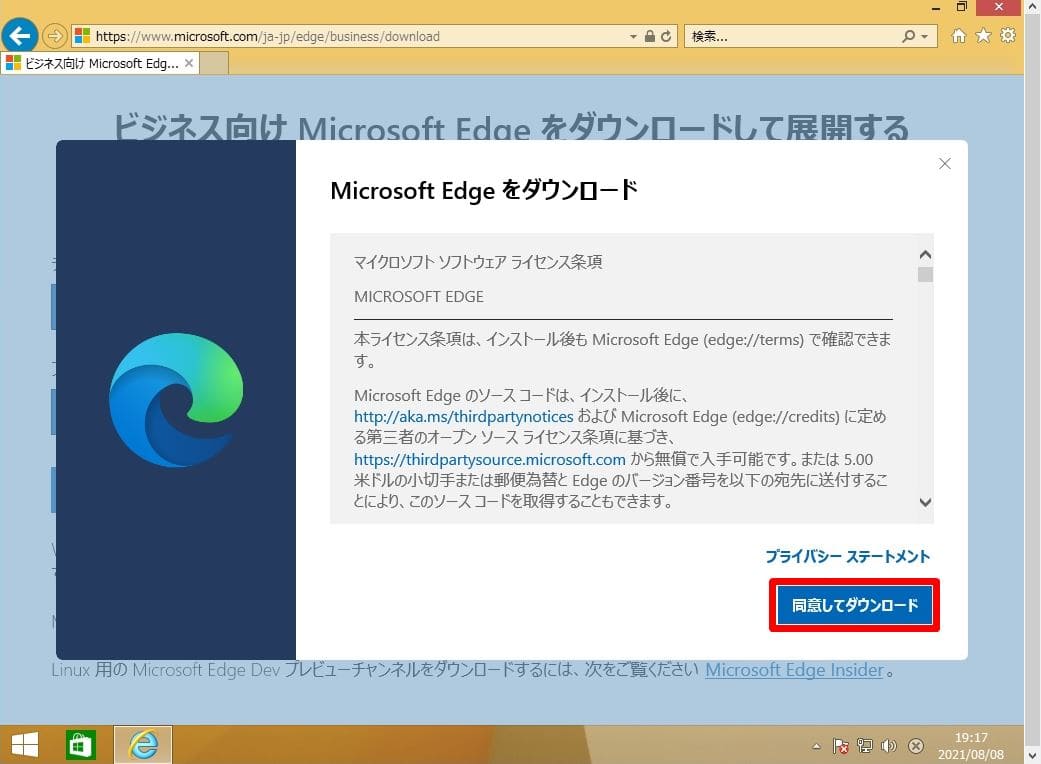
Task: Click the network icon in system tray
Action: coord(864,746)
